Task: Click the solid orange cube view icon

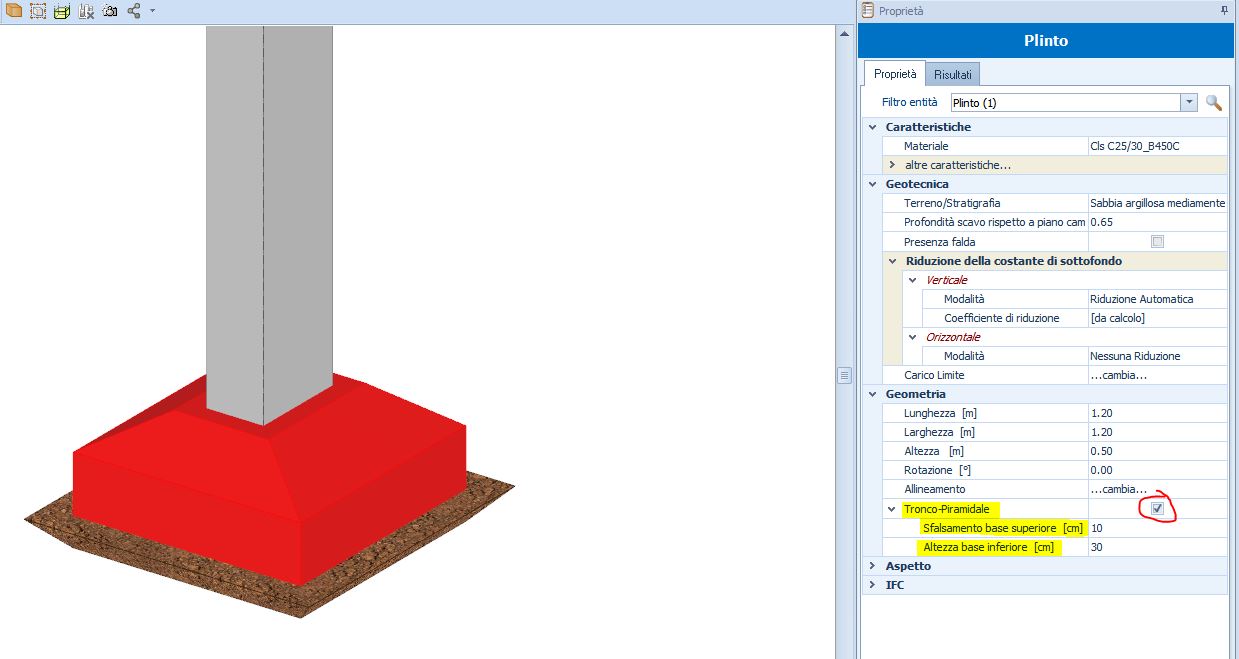Action: point(14,11)
